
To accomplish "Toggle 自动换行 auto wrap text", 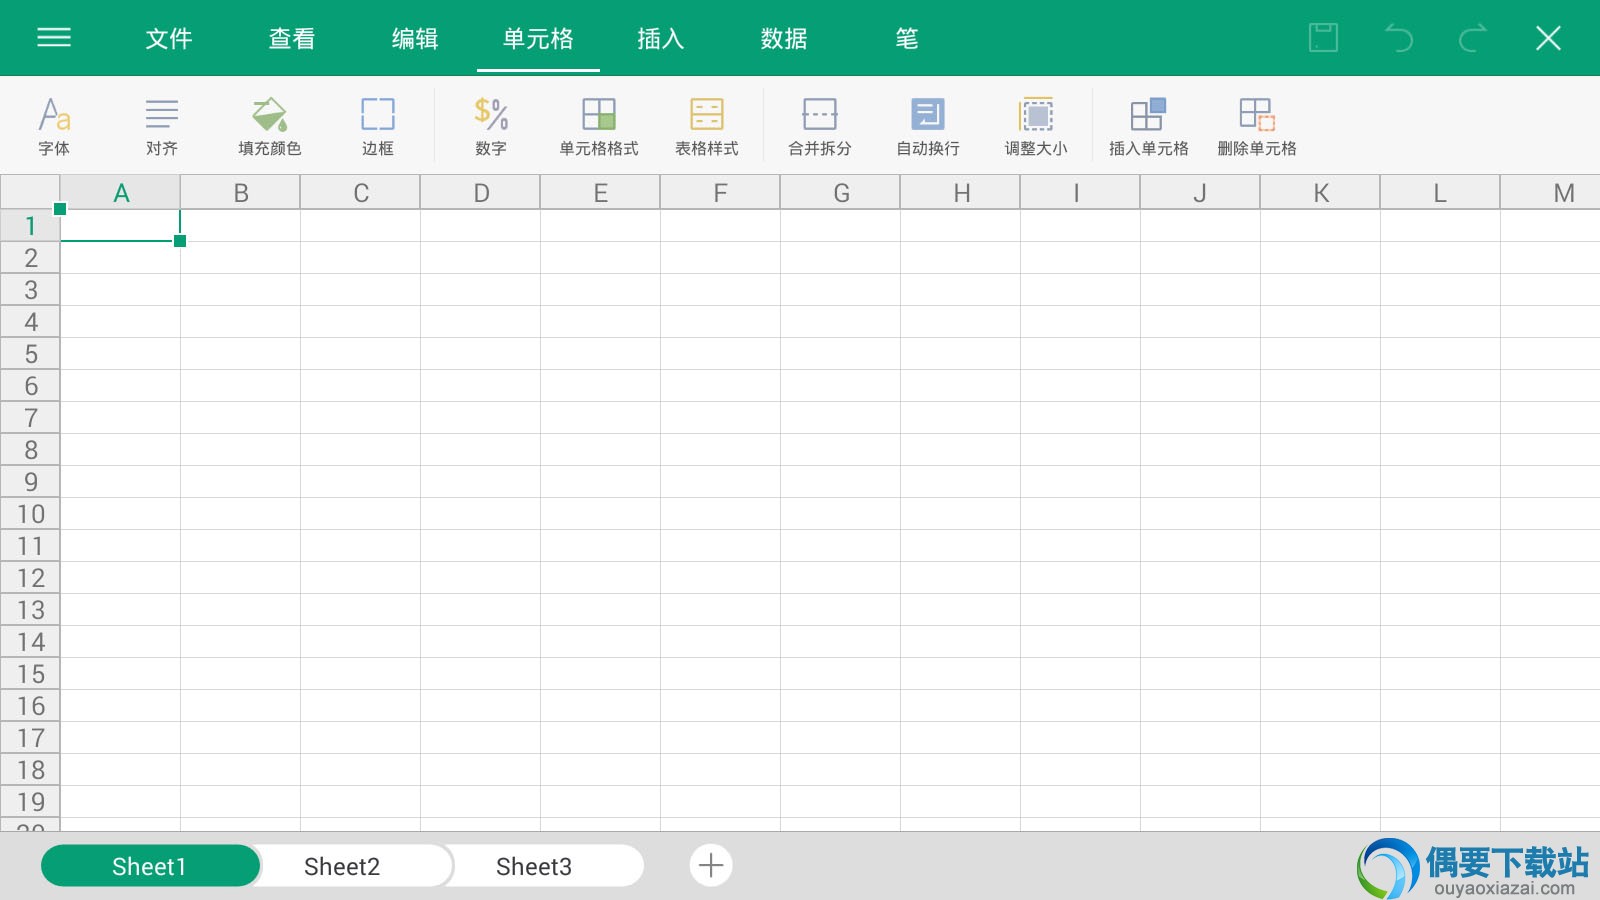I will pos(928,127).
